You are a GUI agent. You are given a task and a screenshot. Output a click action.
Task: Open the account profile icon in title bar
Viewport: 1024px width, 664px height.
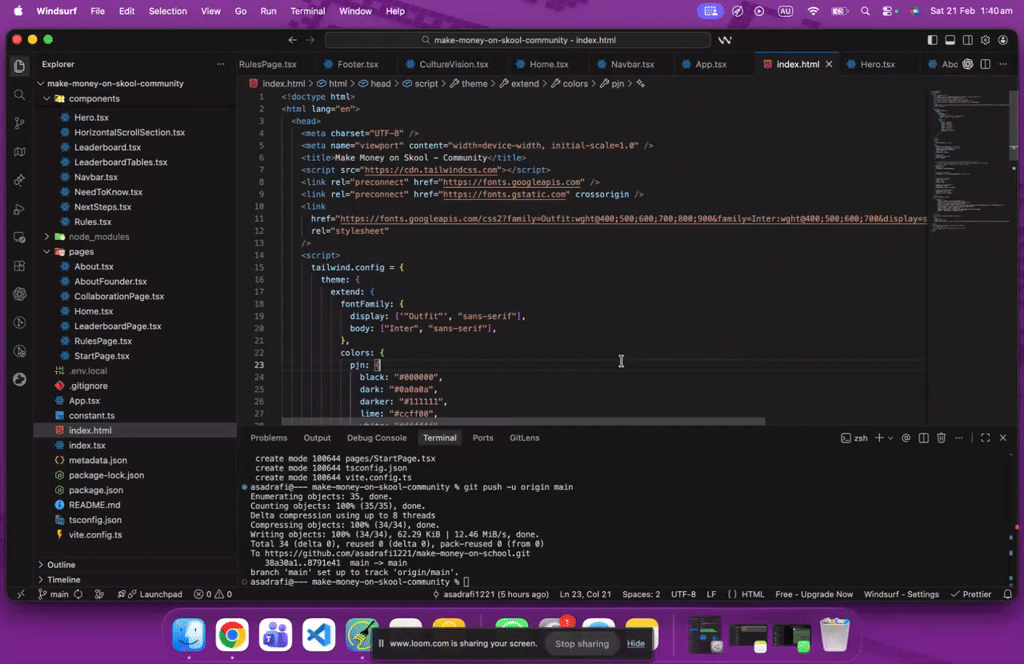click(1003, 40)
